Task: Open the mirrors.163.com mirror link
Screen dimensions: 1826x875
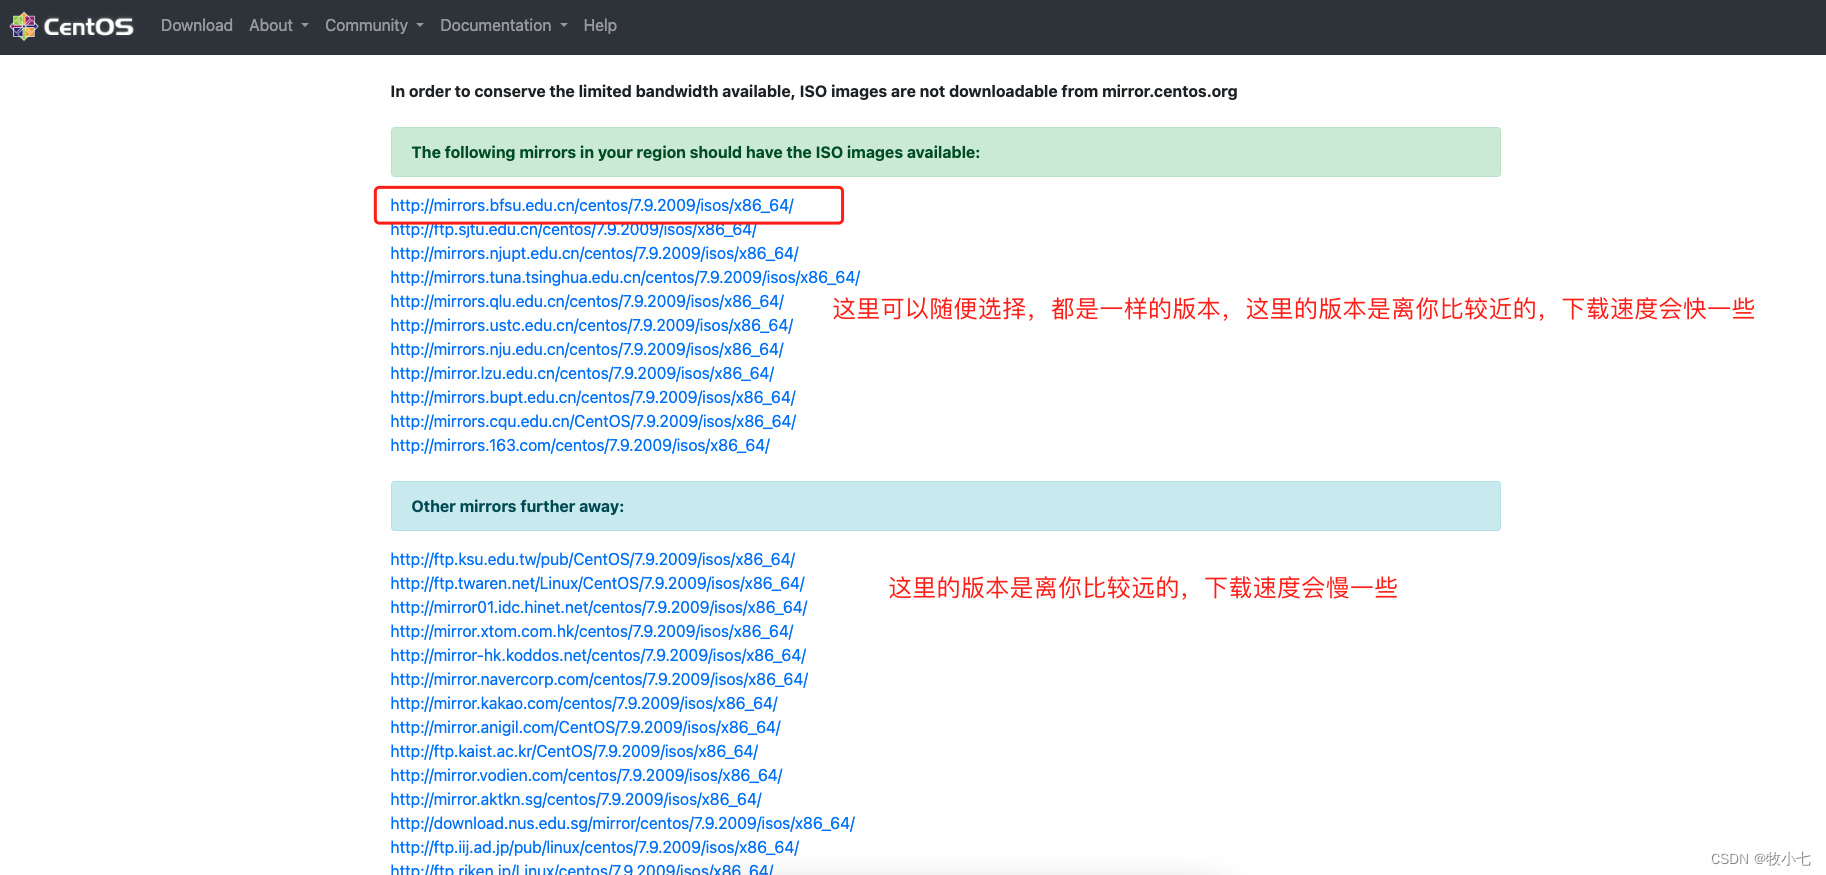Action: click(x=580, y=445)
